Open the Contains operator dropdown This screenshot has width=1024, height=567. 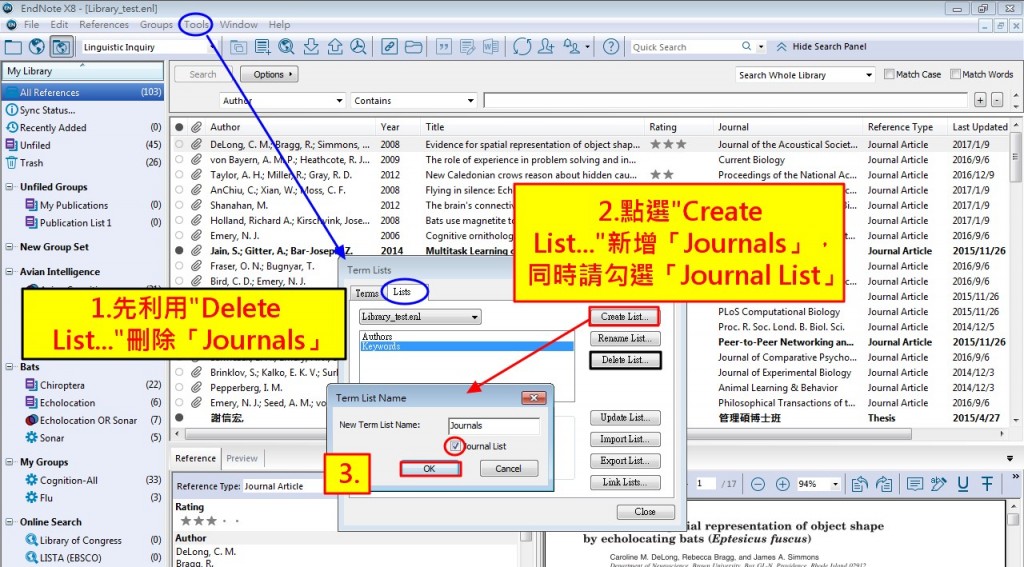click(x=413, y=101)
